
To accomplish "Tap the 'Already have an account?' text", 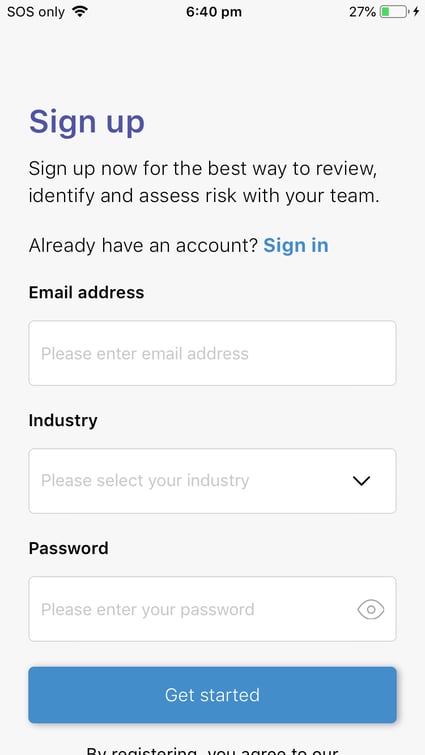I will (x=144, y=246).
